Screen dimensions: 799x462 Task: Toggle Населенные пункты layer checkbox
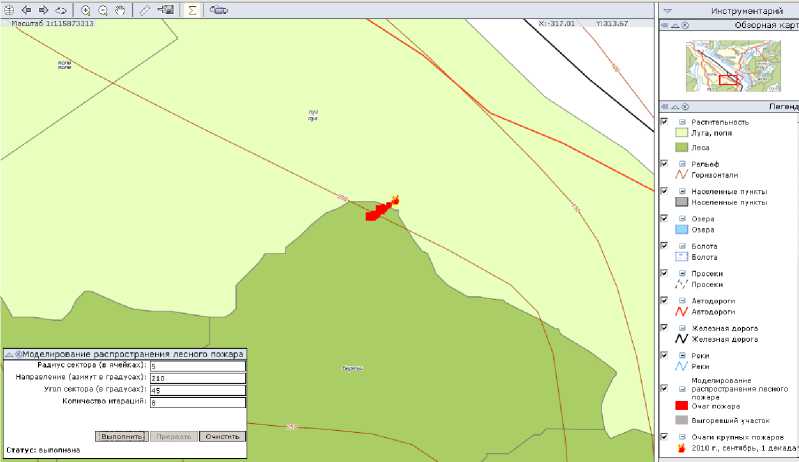(664, 191)
